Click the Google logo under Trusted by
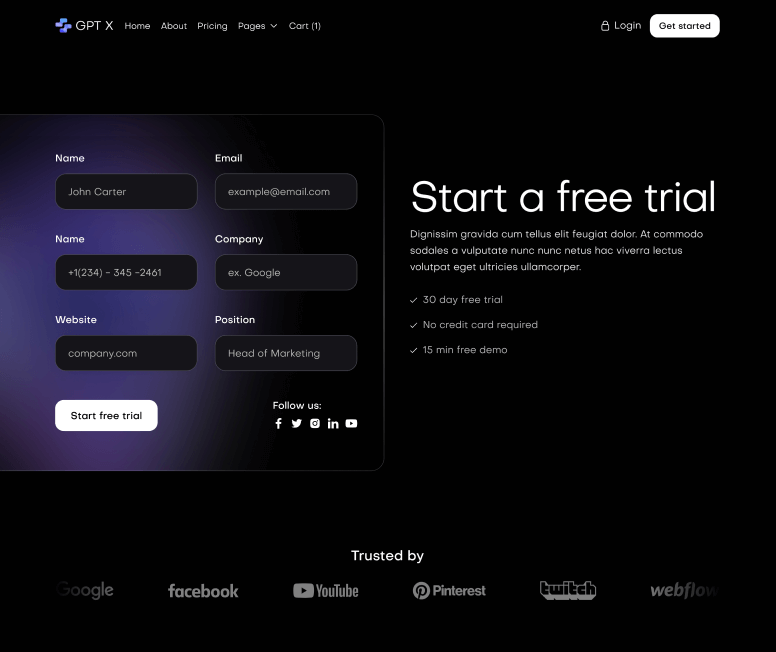Image resolution: width=776 pixels, height=652 pixels. click(85, 590)
